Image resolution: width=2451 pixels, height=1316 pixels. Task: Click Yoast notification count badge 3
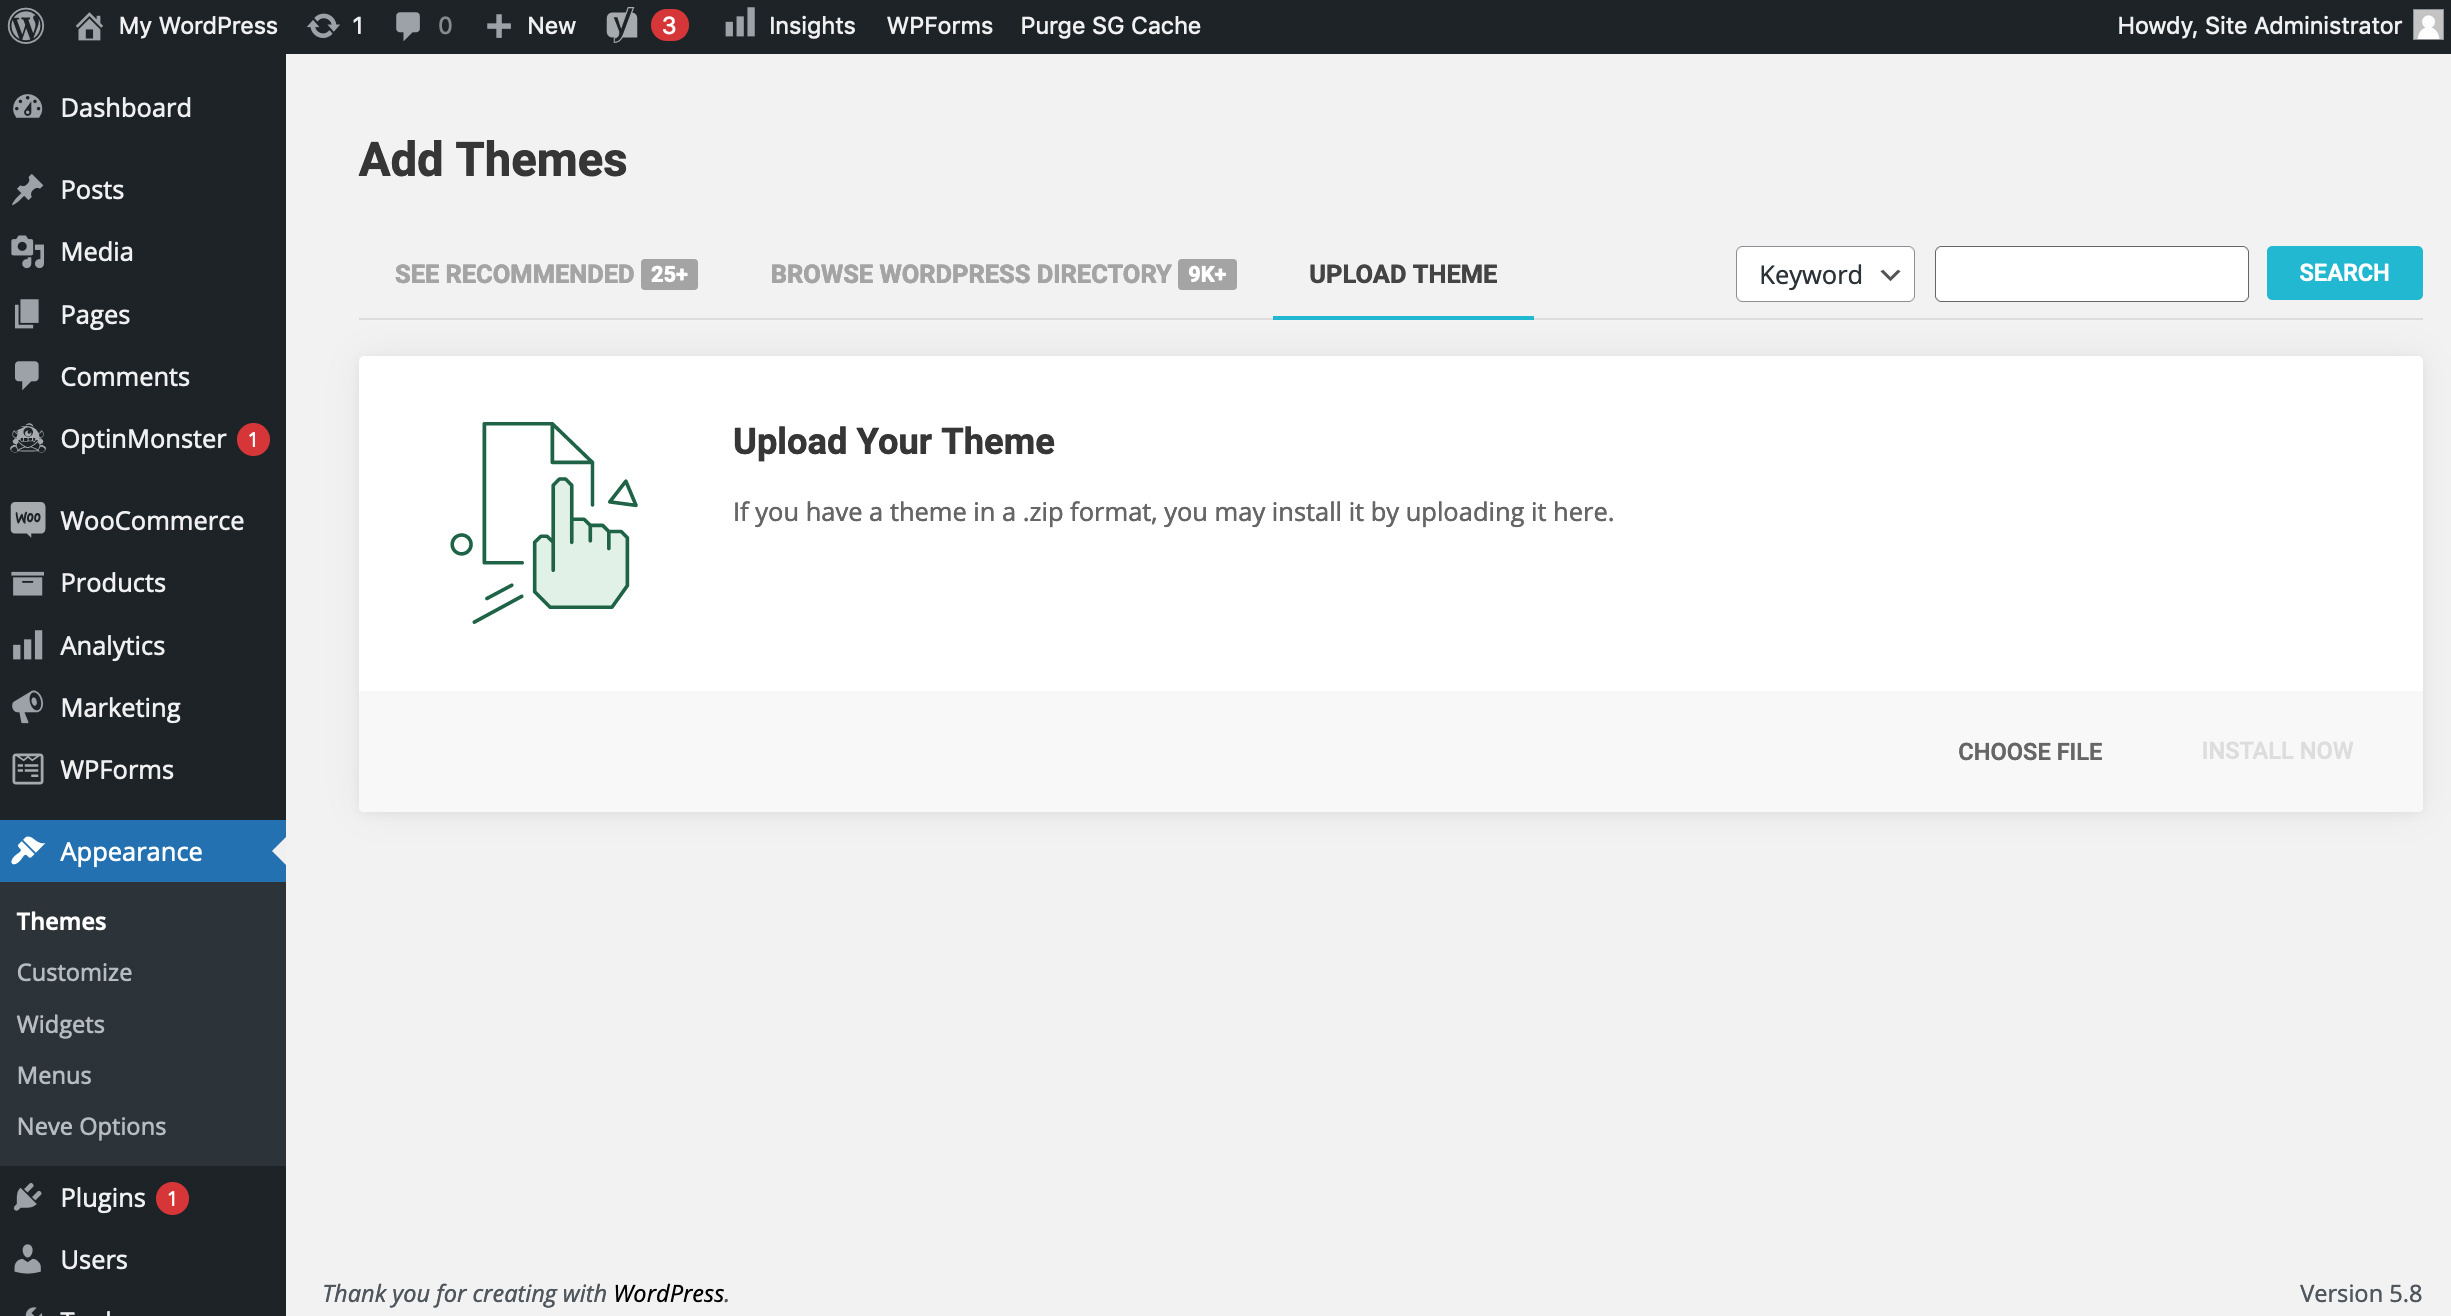click(669, 25)
